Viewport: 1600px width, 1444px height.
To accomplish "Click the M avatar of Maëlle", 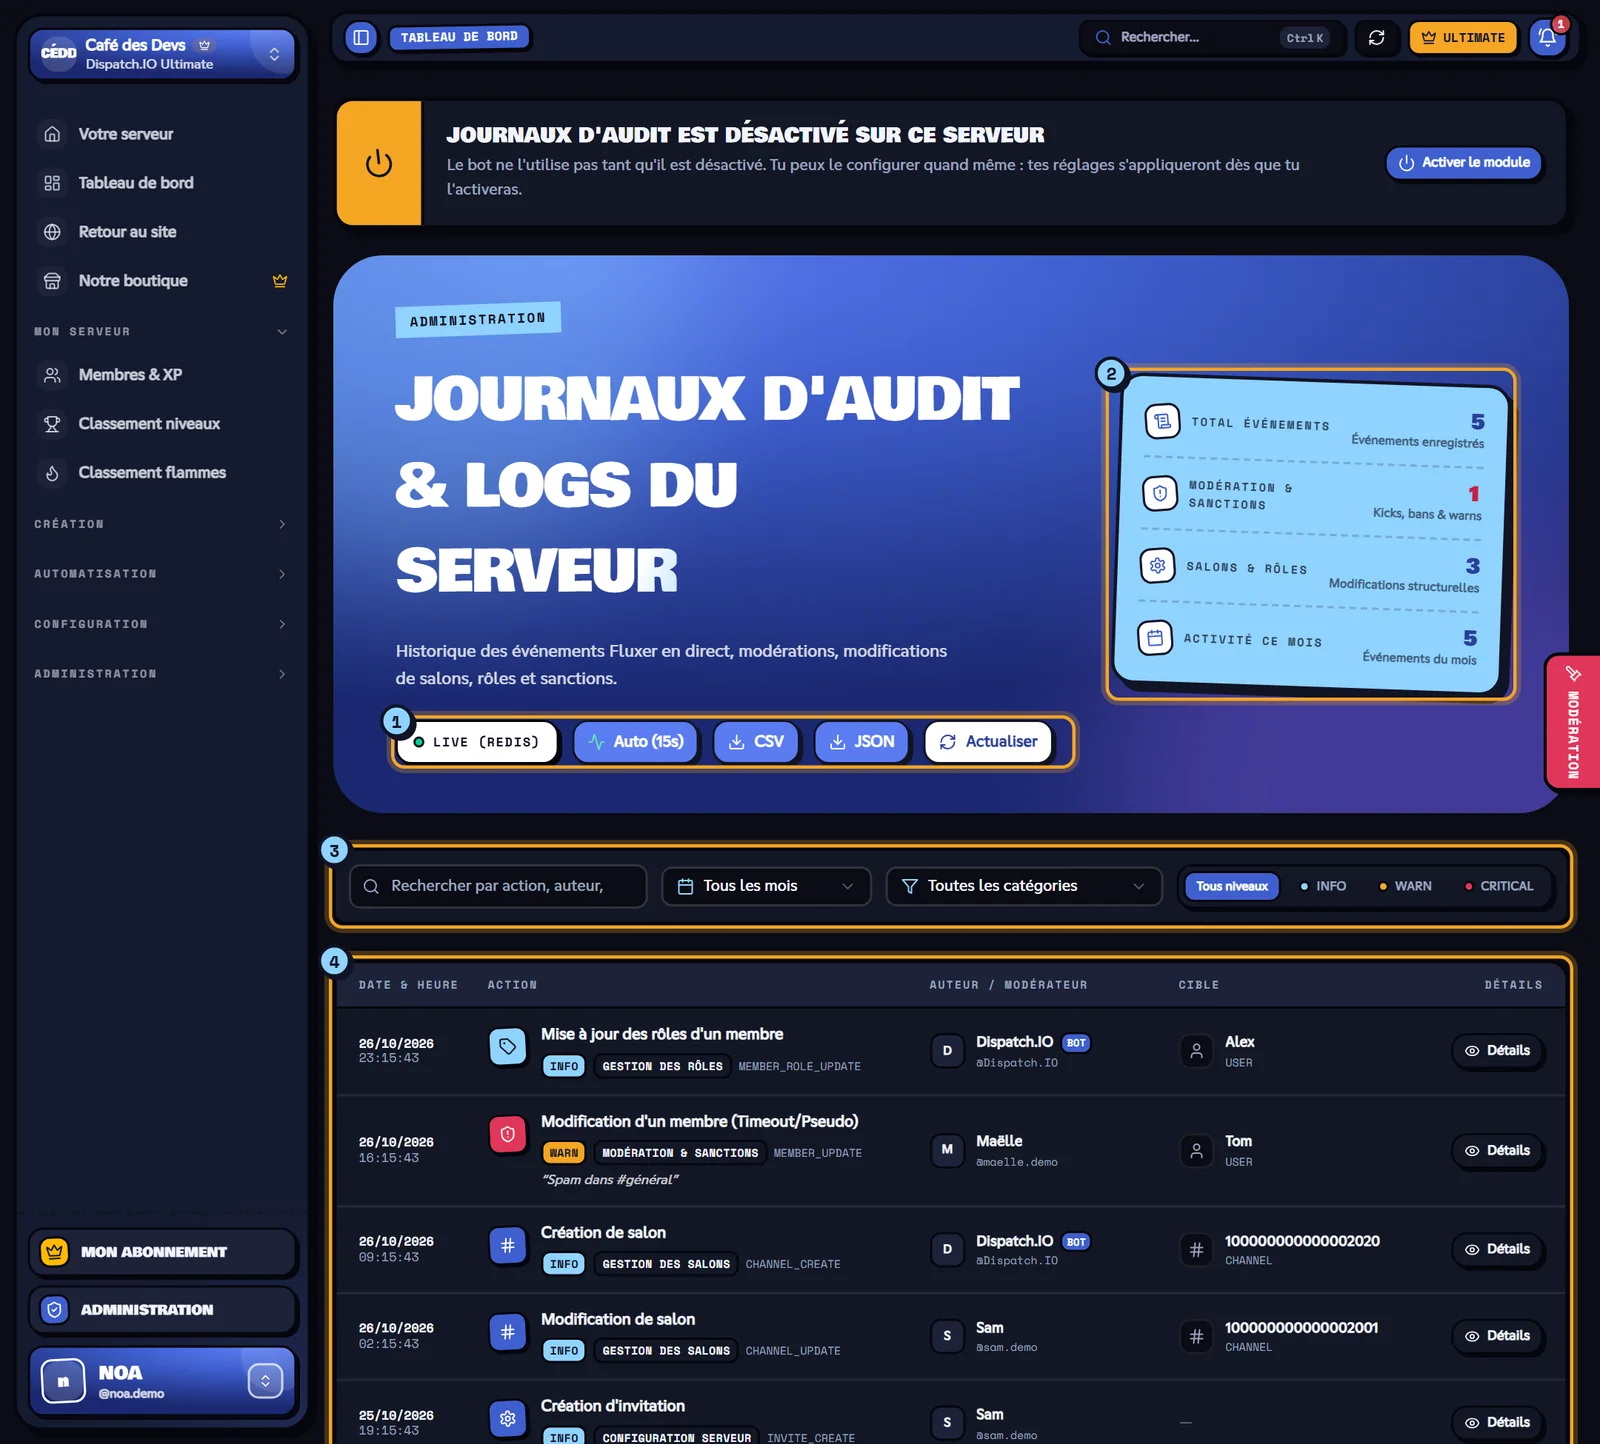I will 947,1150.
